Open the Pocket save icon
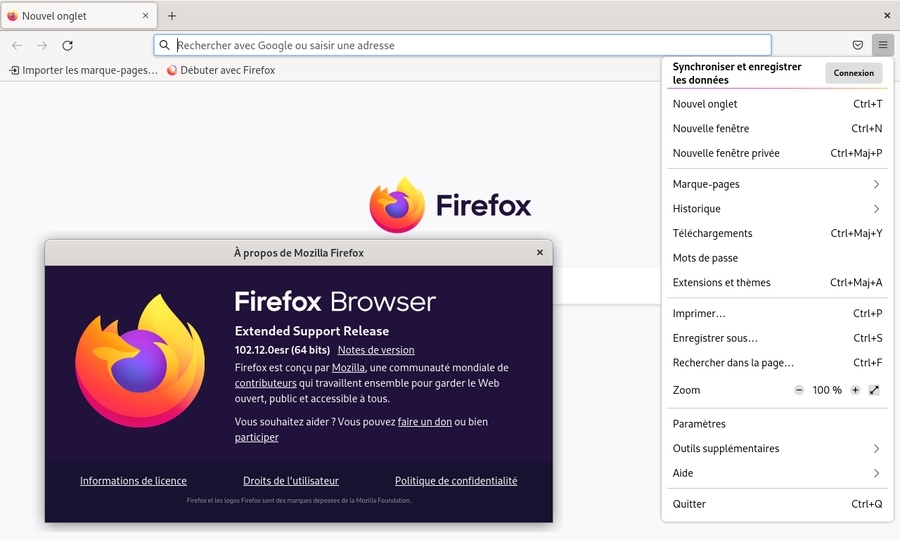This screenshot has height=540, width=900. (x=858, y=45)
